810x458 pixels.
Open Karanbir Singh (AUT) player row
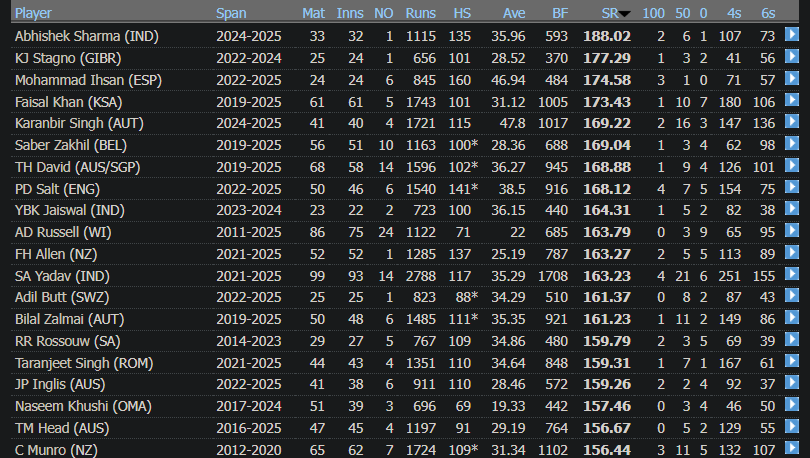(67, 123)
